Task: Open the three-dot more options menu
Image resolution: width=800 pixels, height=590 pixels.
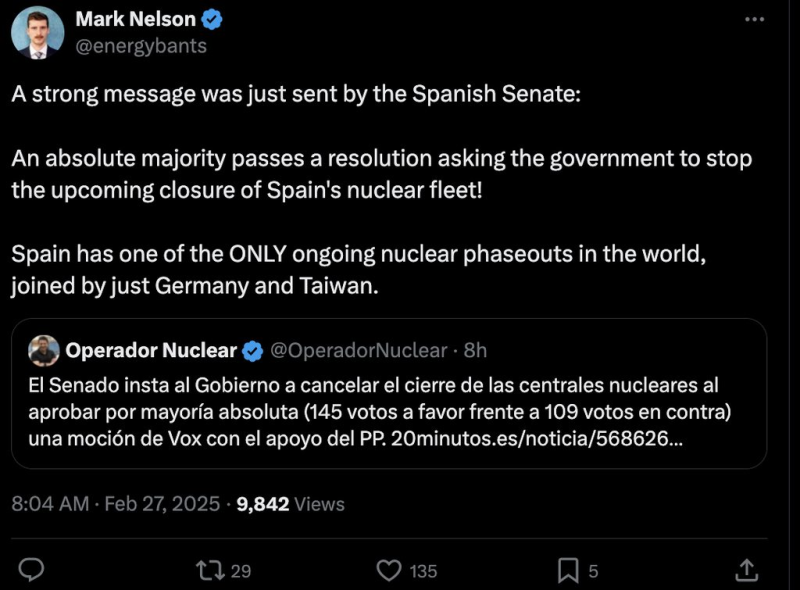Action: click(754, 19)
